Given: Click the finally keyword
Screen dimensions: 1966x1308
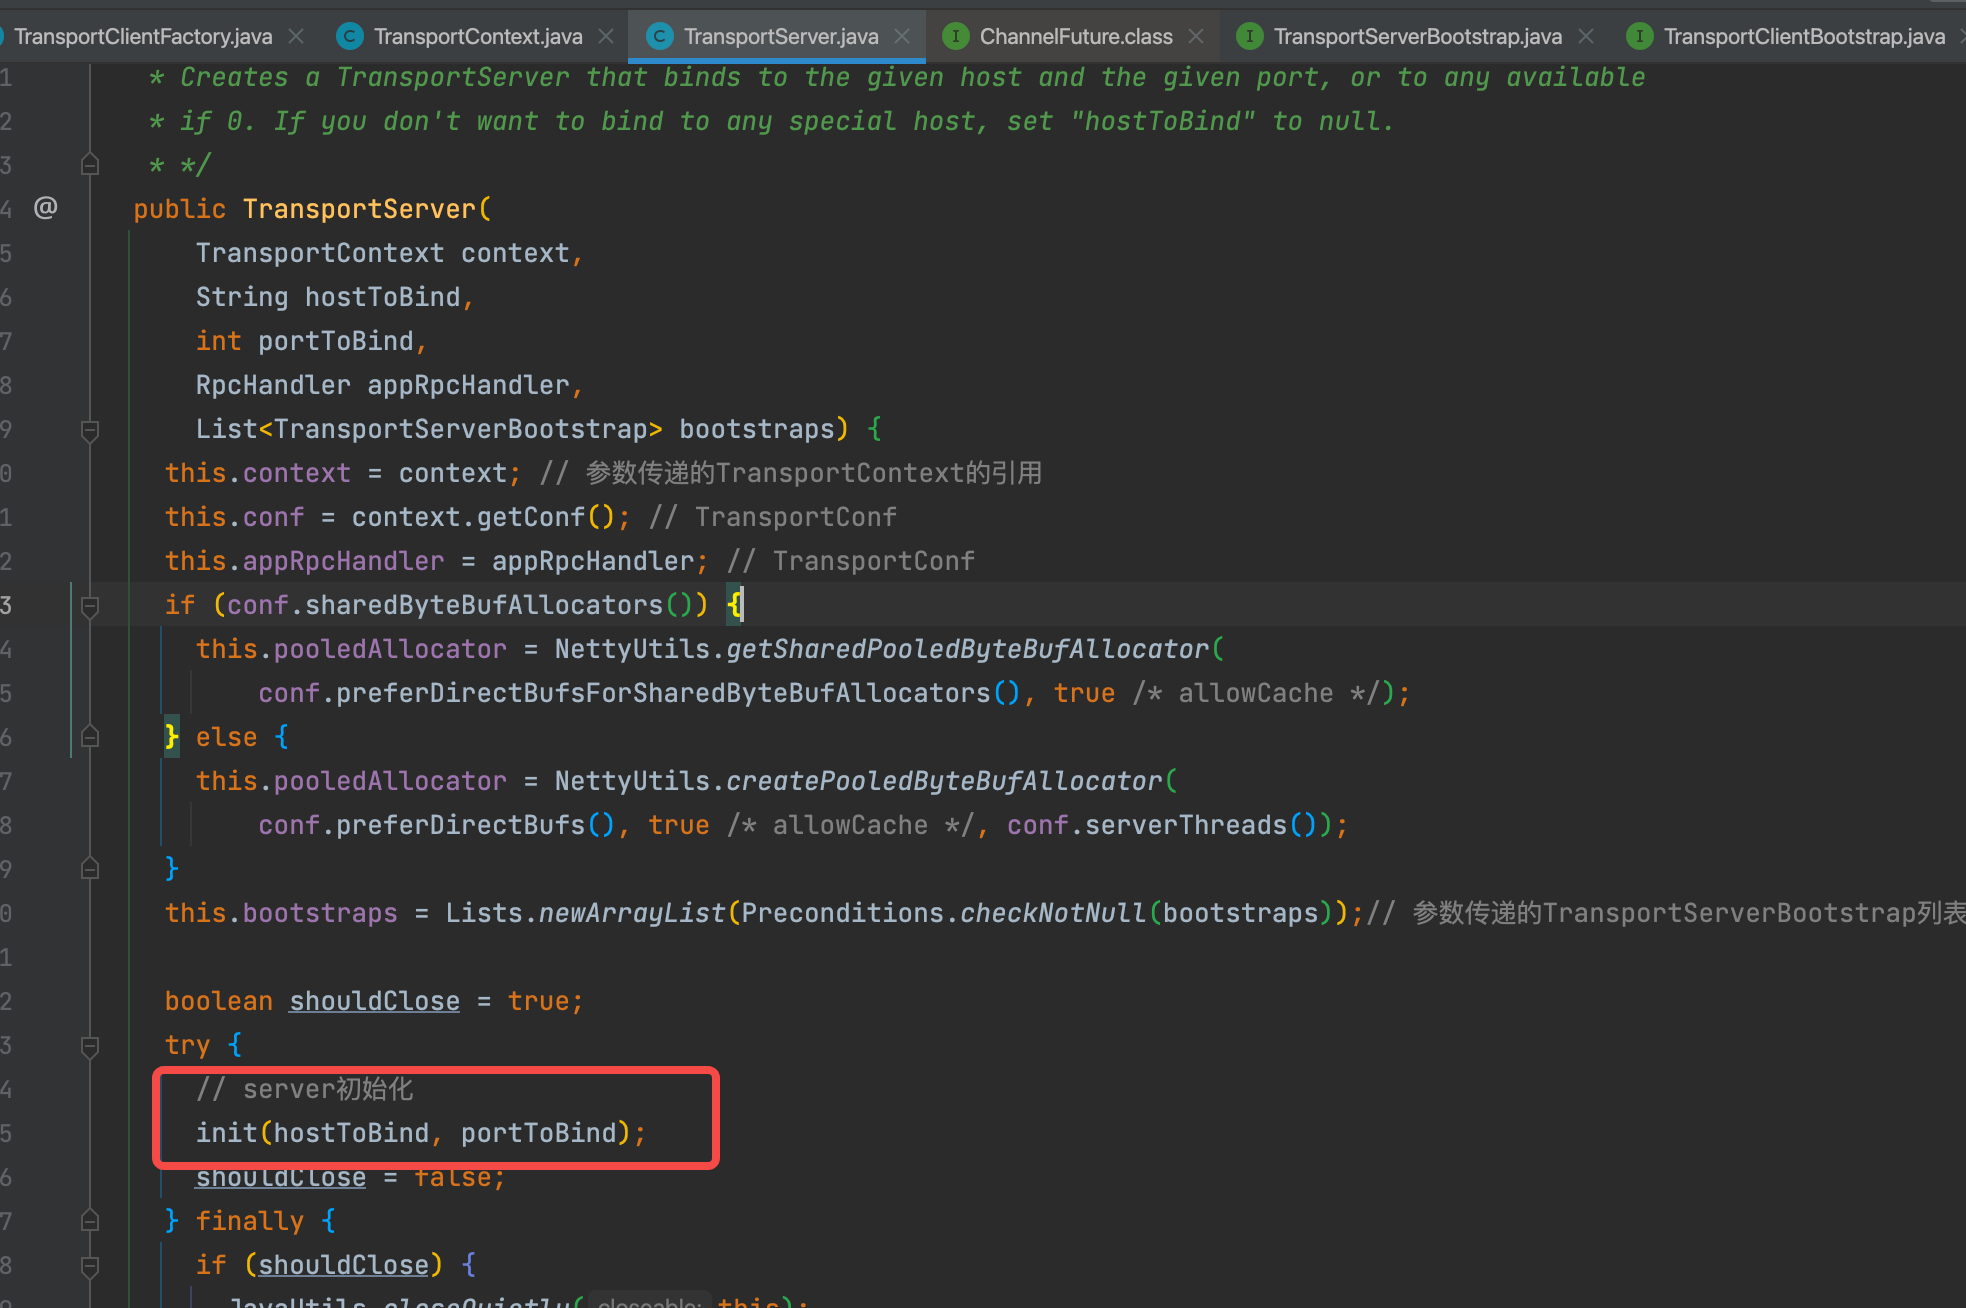Looking at the screenshot, I should [250, 1221].
